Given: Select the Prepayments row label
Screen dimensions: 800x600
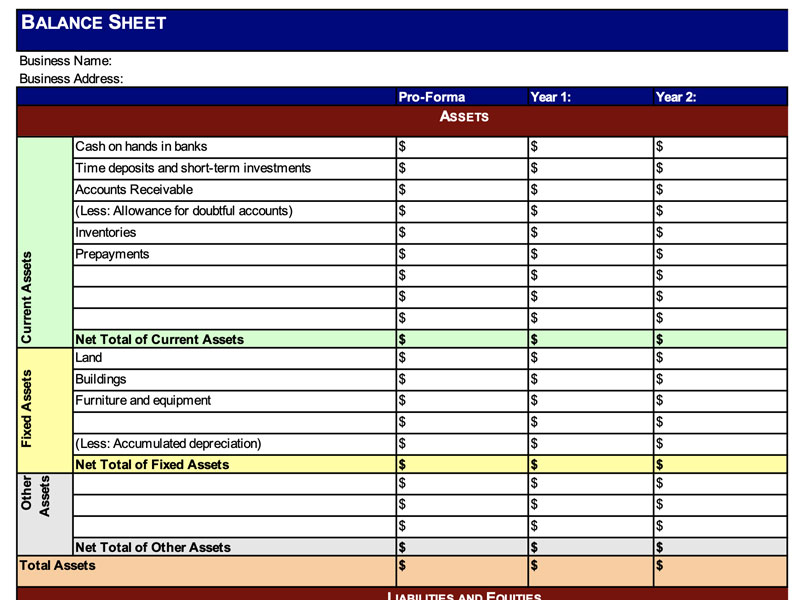Looking at the screenshot, I should (112, 254).
